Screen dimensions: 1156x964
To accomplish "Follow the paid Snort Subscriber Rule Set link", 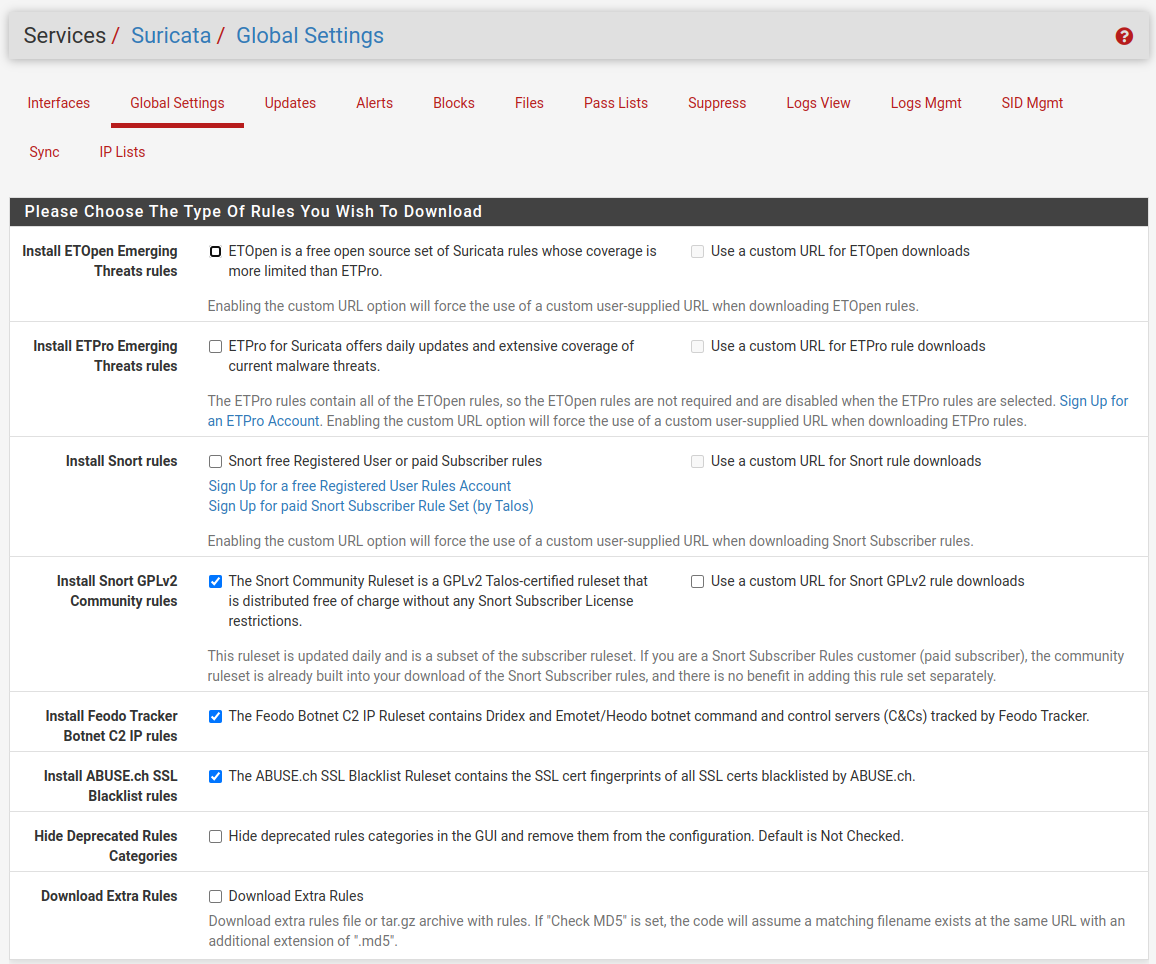I will 371,506.
